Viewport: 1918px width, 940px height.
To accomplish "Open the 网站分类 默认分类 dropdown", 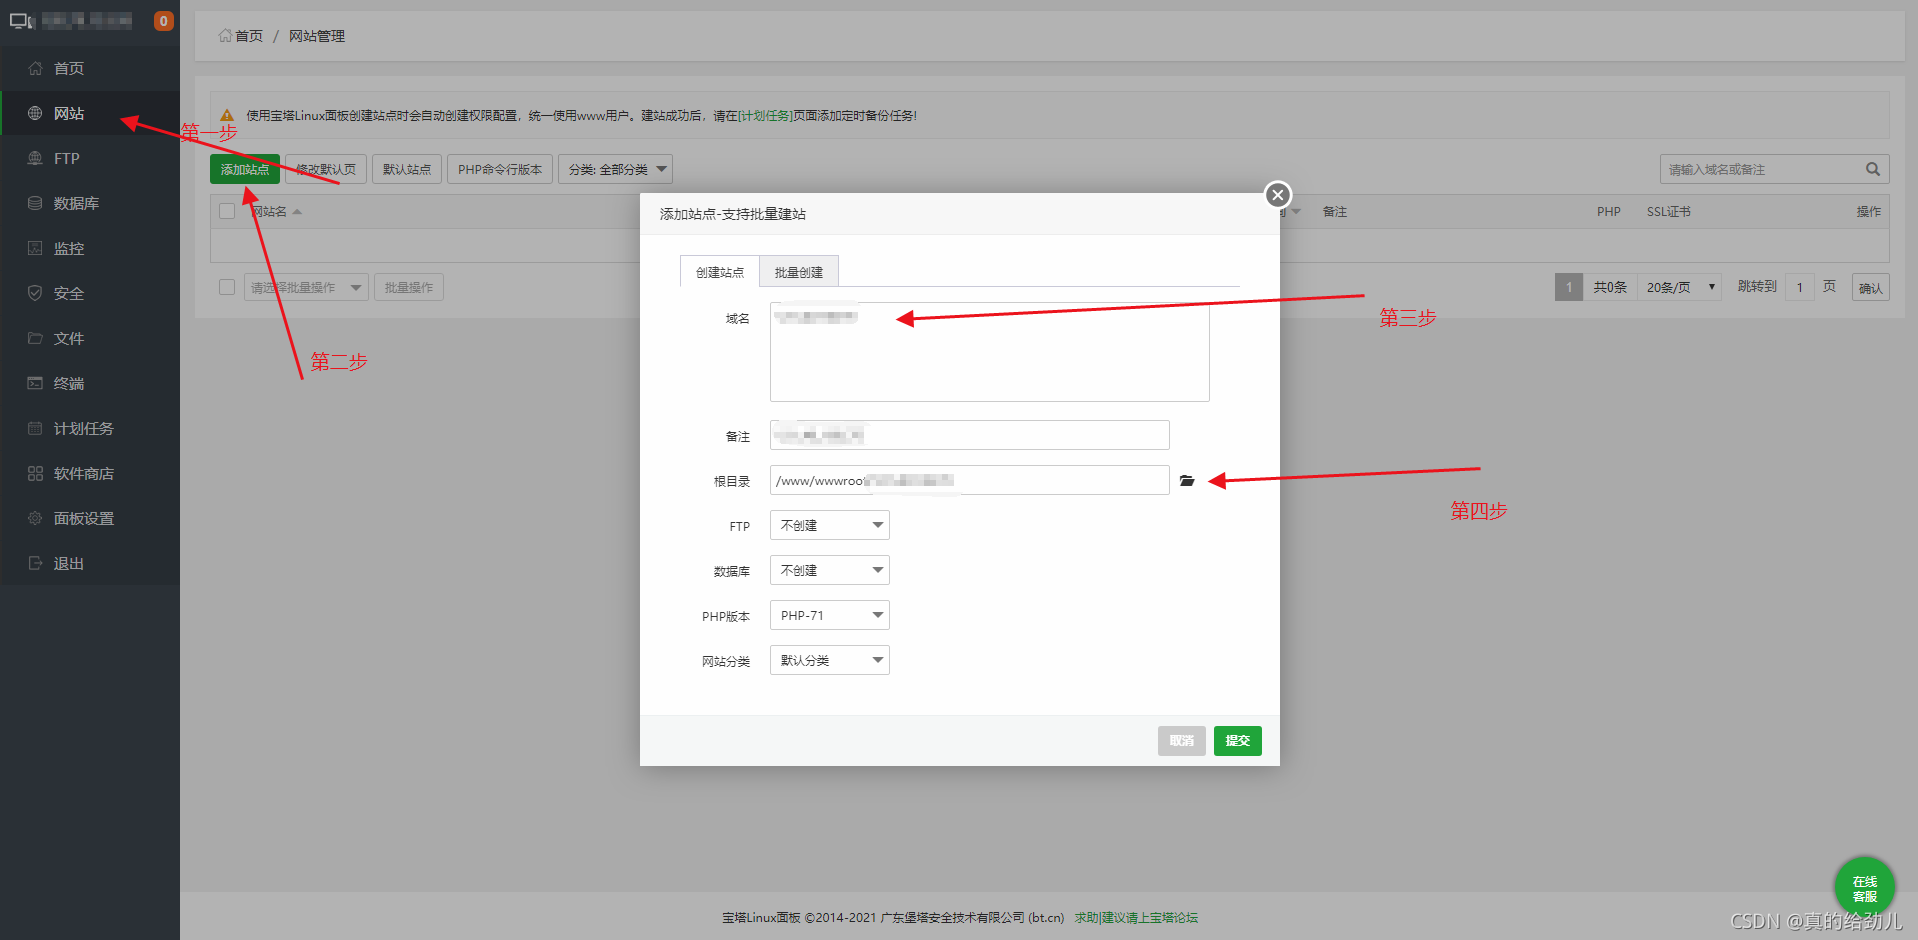I will pos(830,660).
